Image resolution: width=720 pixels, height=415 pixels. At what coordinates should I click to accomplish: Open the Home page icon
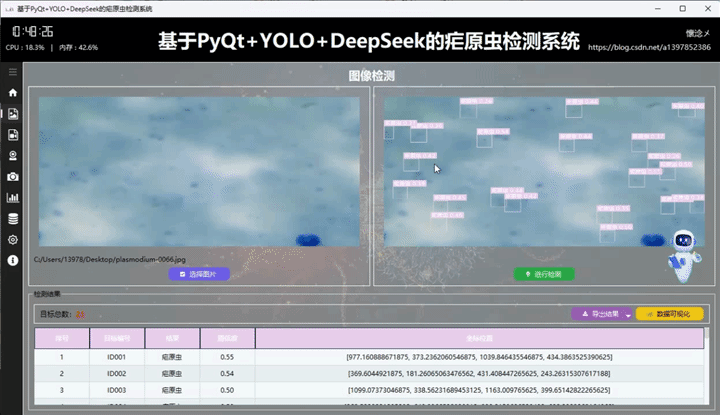pos(13,93)
